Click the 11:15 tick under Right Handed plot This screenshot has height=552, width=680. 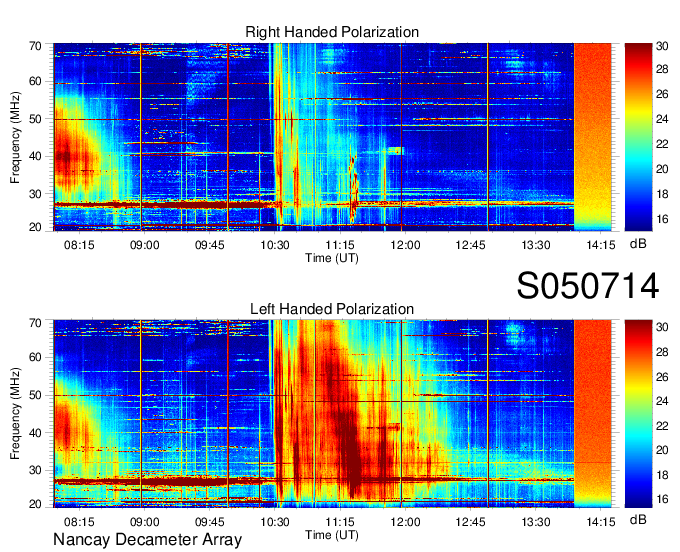340,245
